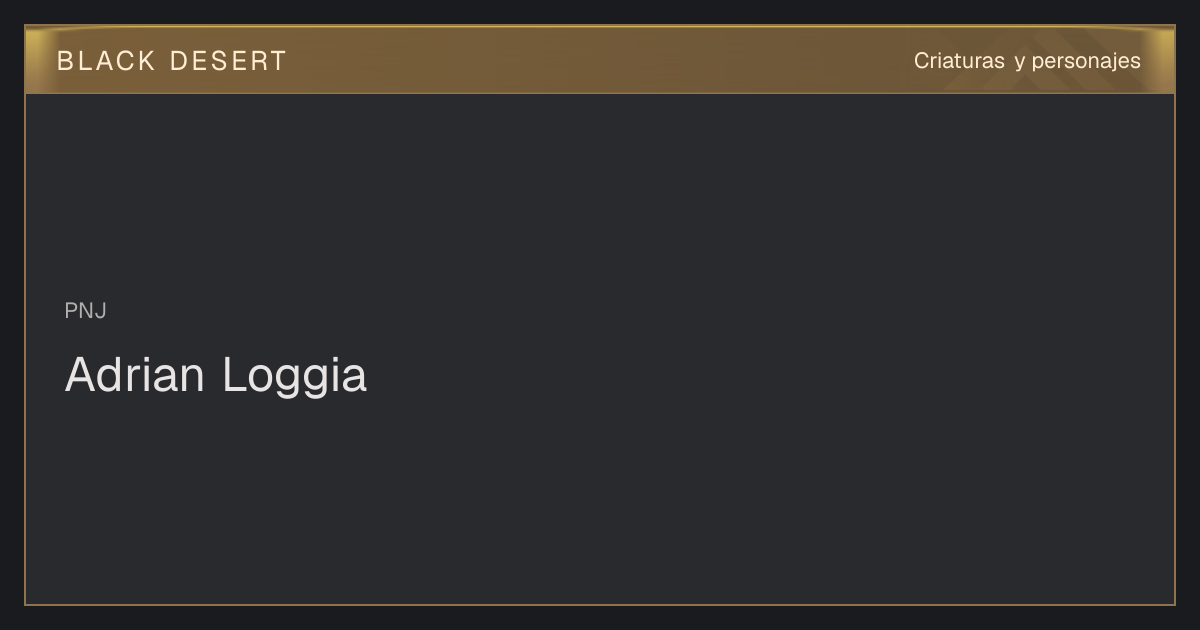
Task: Select the first name Adrian
Action: tap(135, 375)
